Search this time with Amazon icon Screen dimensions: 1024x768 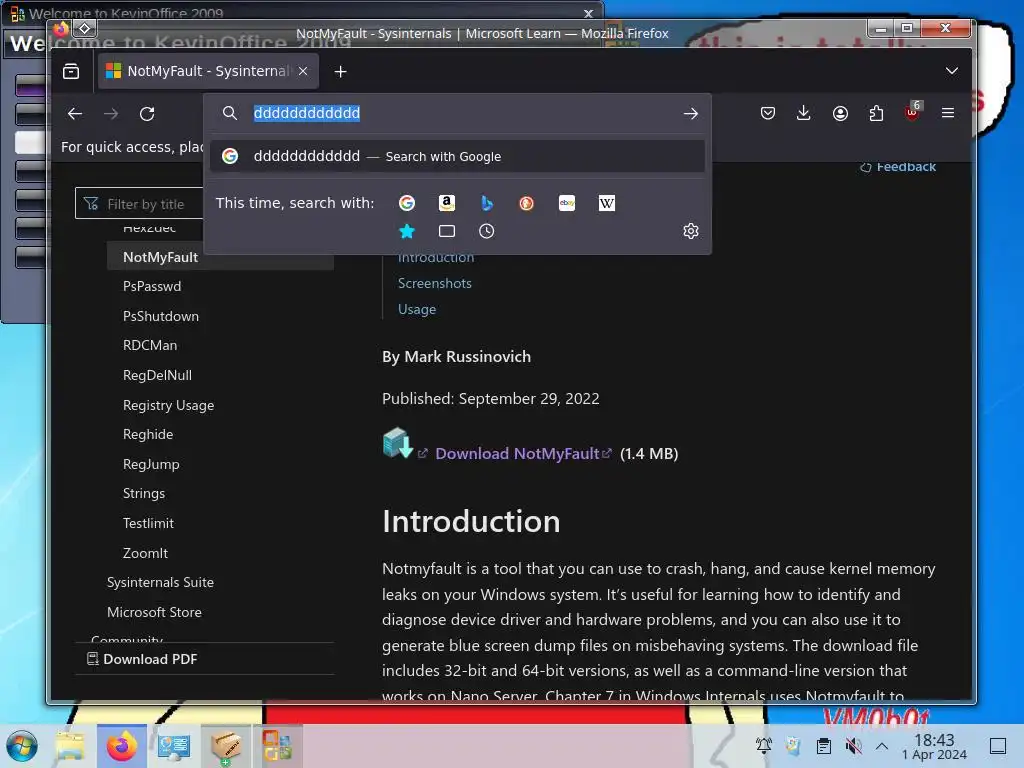(447, 203)
